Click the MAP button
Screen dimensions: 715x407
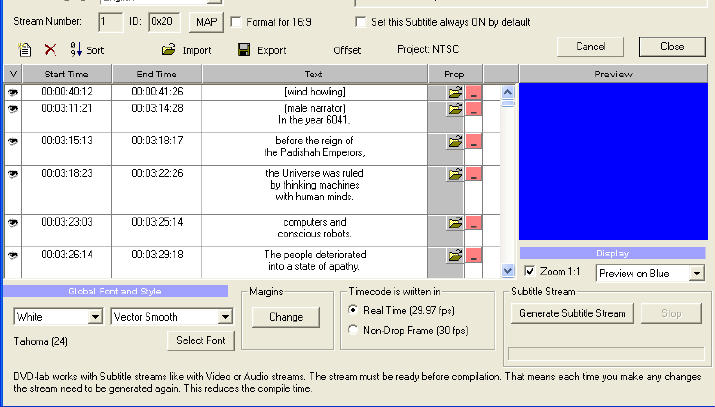206,22
